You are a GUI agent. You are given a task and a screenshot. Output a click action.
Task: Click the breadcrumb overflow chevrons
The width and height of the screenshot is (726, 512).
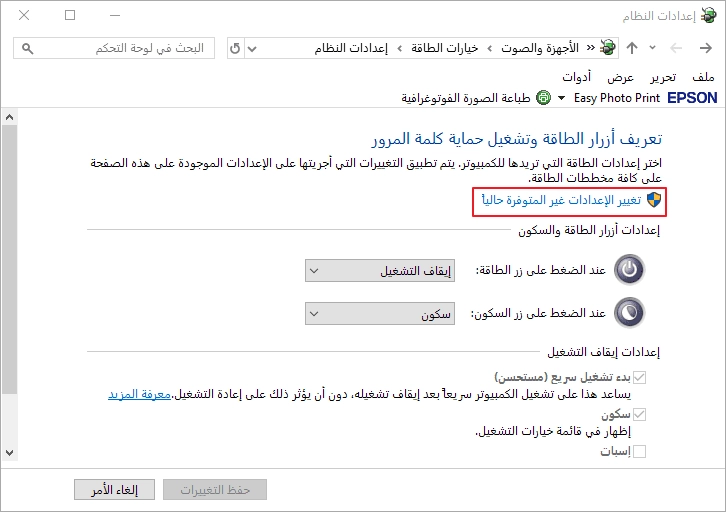pyautogui.click(x=590, y=48)
